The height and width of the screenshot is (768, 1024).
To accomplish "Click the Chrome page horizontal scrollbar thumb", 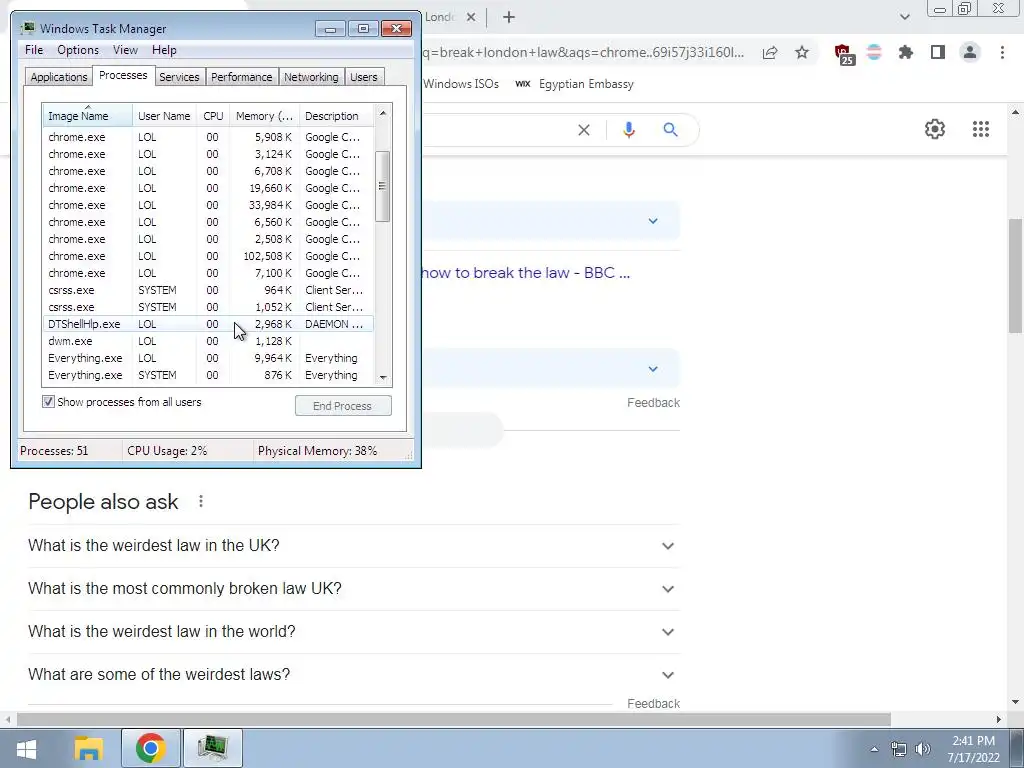I will [454, 719].
